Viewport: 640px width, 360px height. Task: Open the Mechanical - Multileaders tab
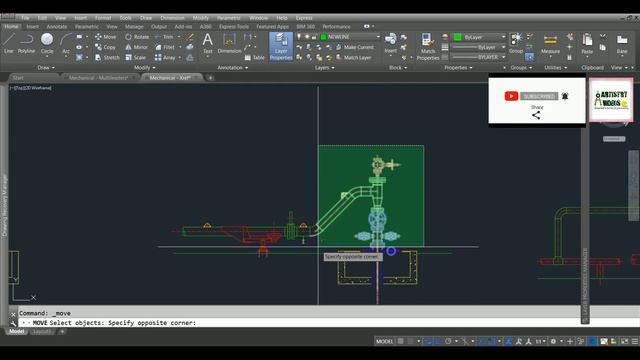[x=98, y=78]
